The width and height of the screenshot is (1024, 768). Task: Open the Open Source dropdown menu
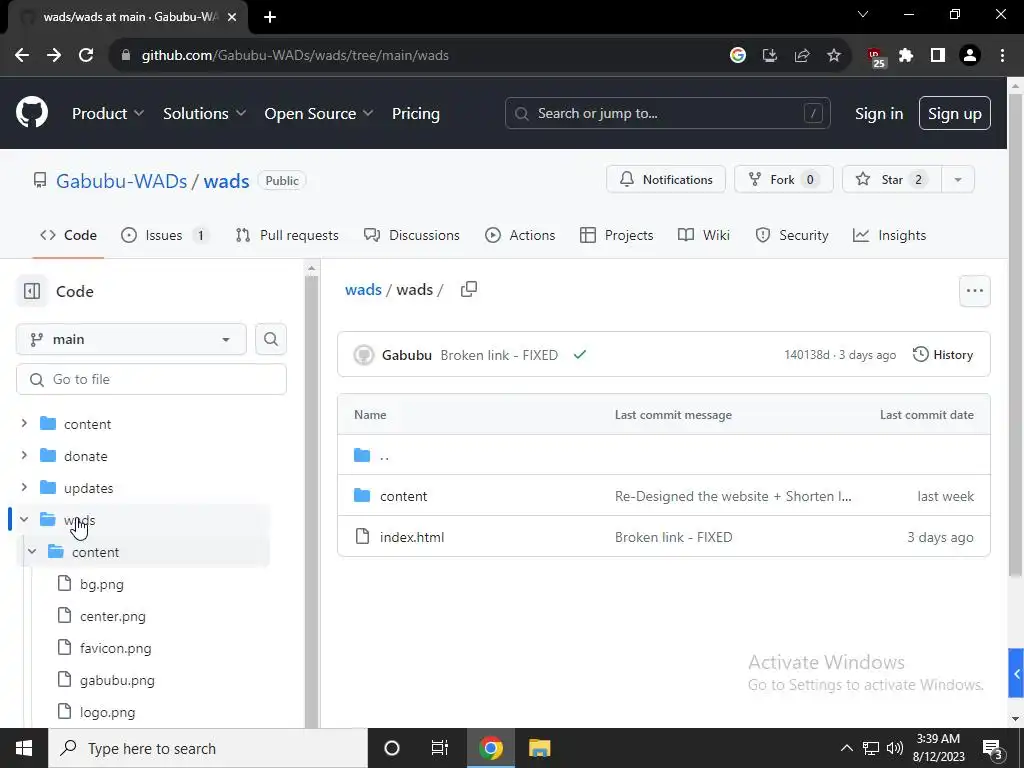click(x=319, y=114)
